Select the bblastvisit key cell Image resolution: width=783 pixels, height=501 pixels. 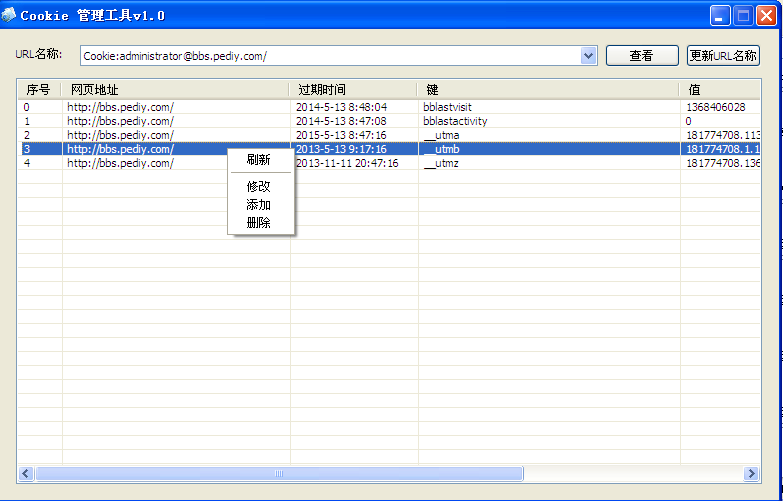447,107
